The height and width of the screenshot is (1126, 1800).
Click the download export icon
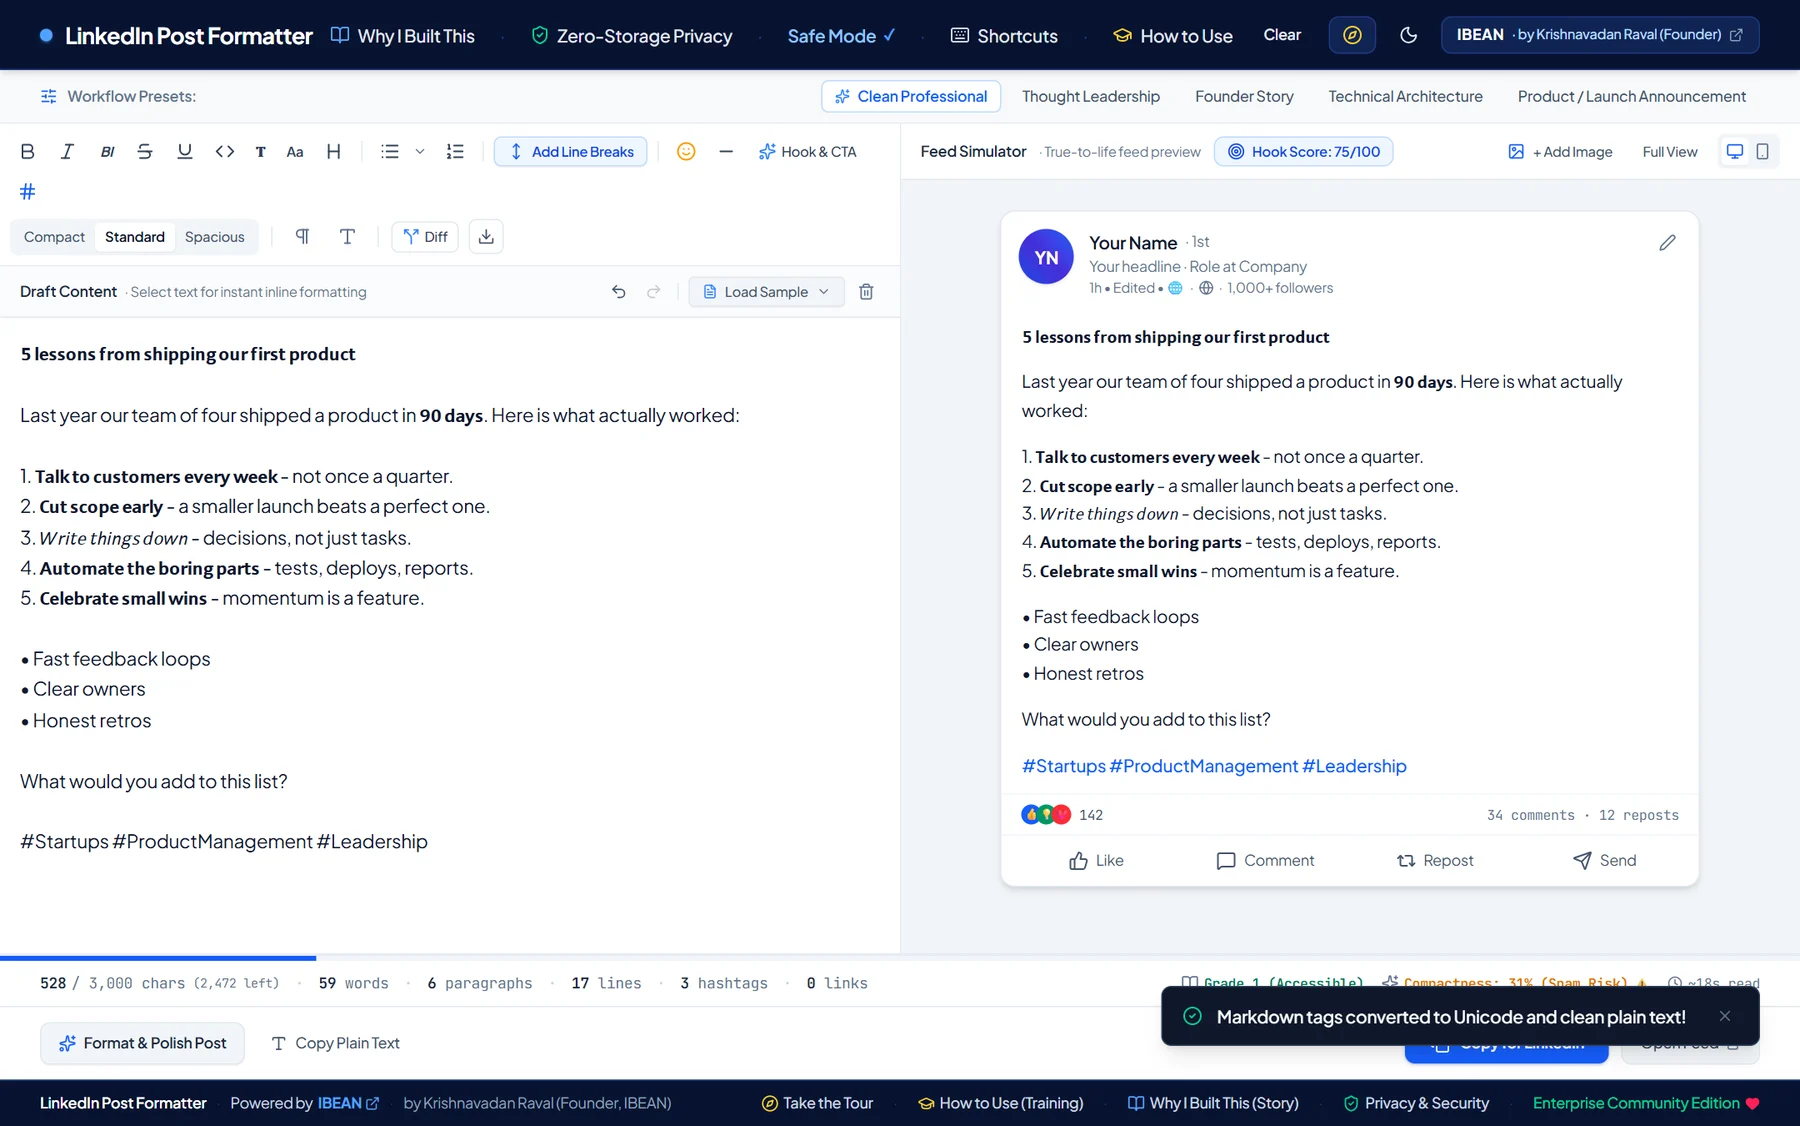[486, 237]
